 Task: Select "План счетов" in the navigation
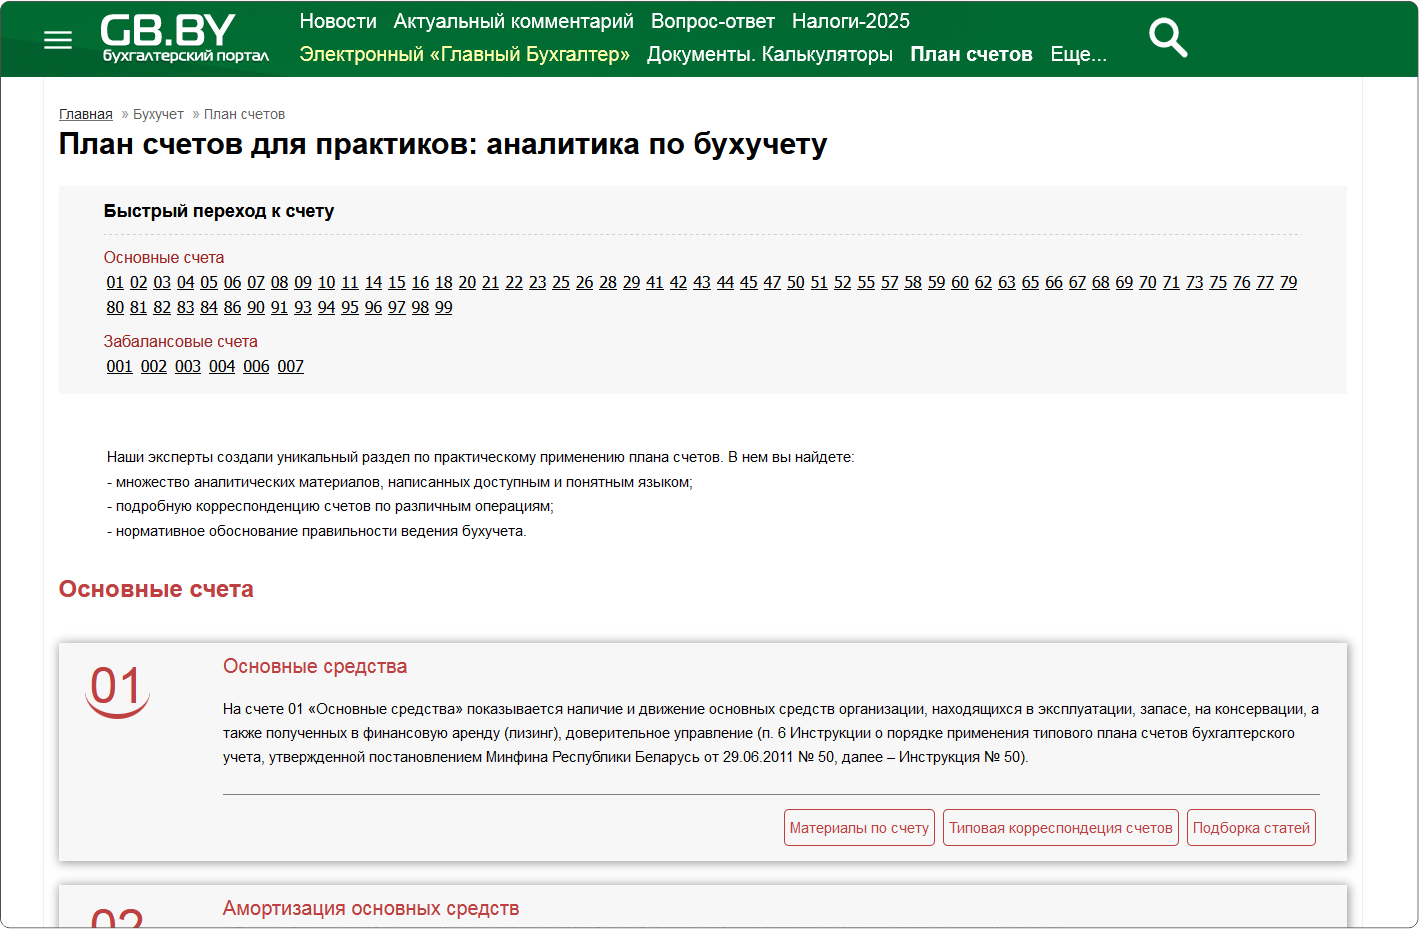point(971,54)
